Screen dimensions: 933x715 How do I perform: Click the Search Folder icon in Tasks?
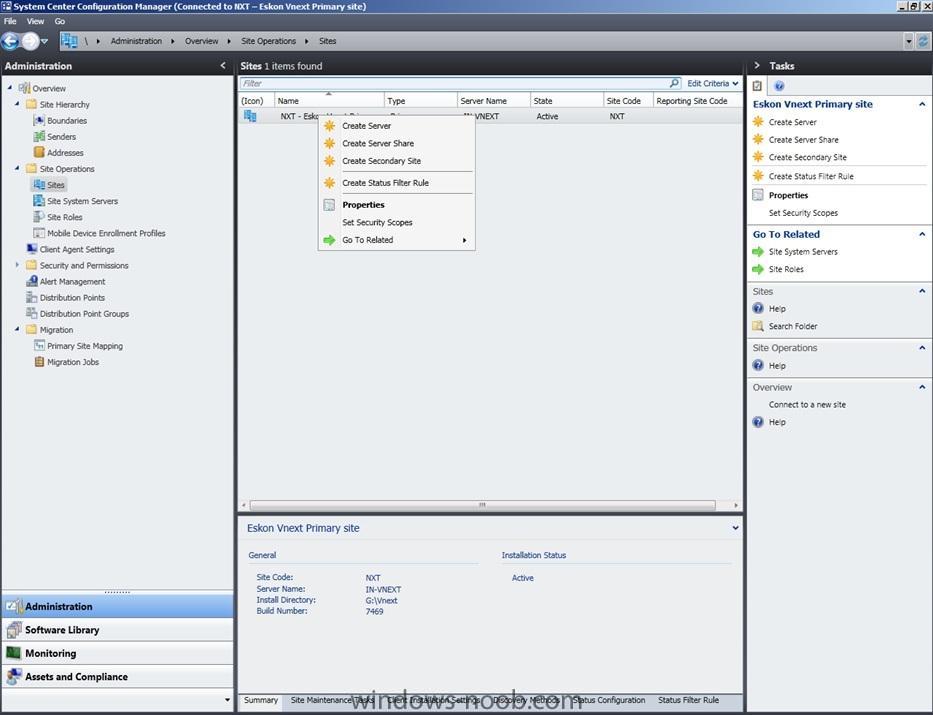point(758,326)
